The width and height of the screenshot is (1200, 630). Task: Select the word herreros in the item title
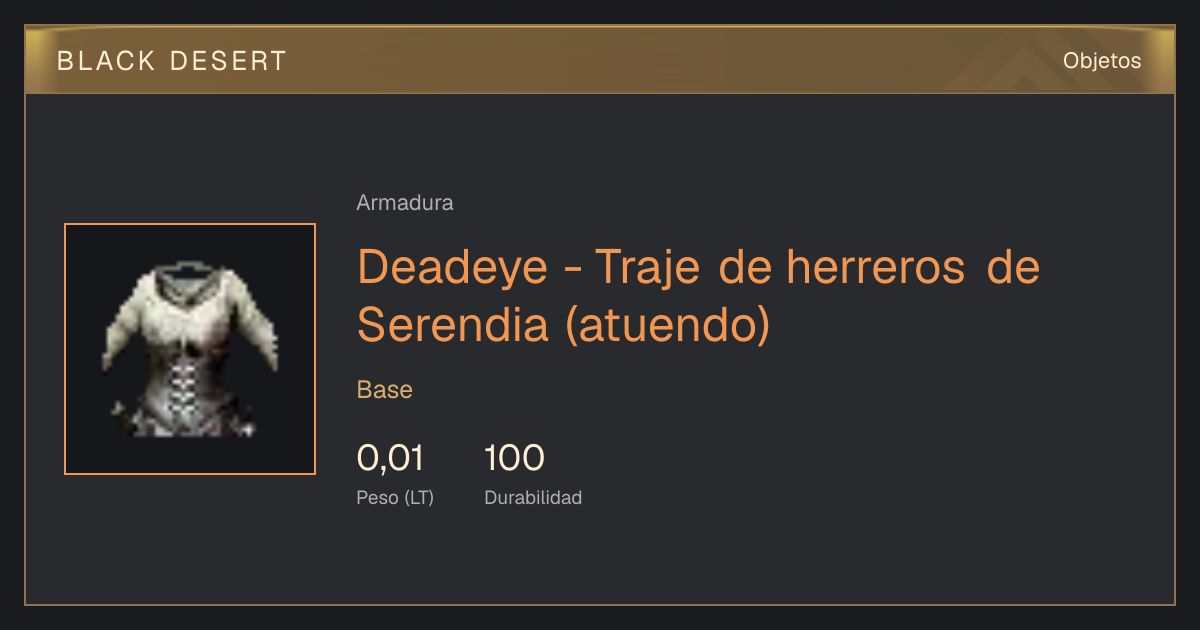click(876, 268)
